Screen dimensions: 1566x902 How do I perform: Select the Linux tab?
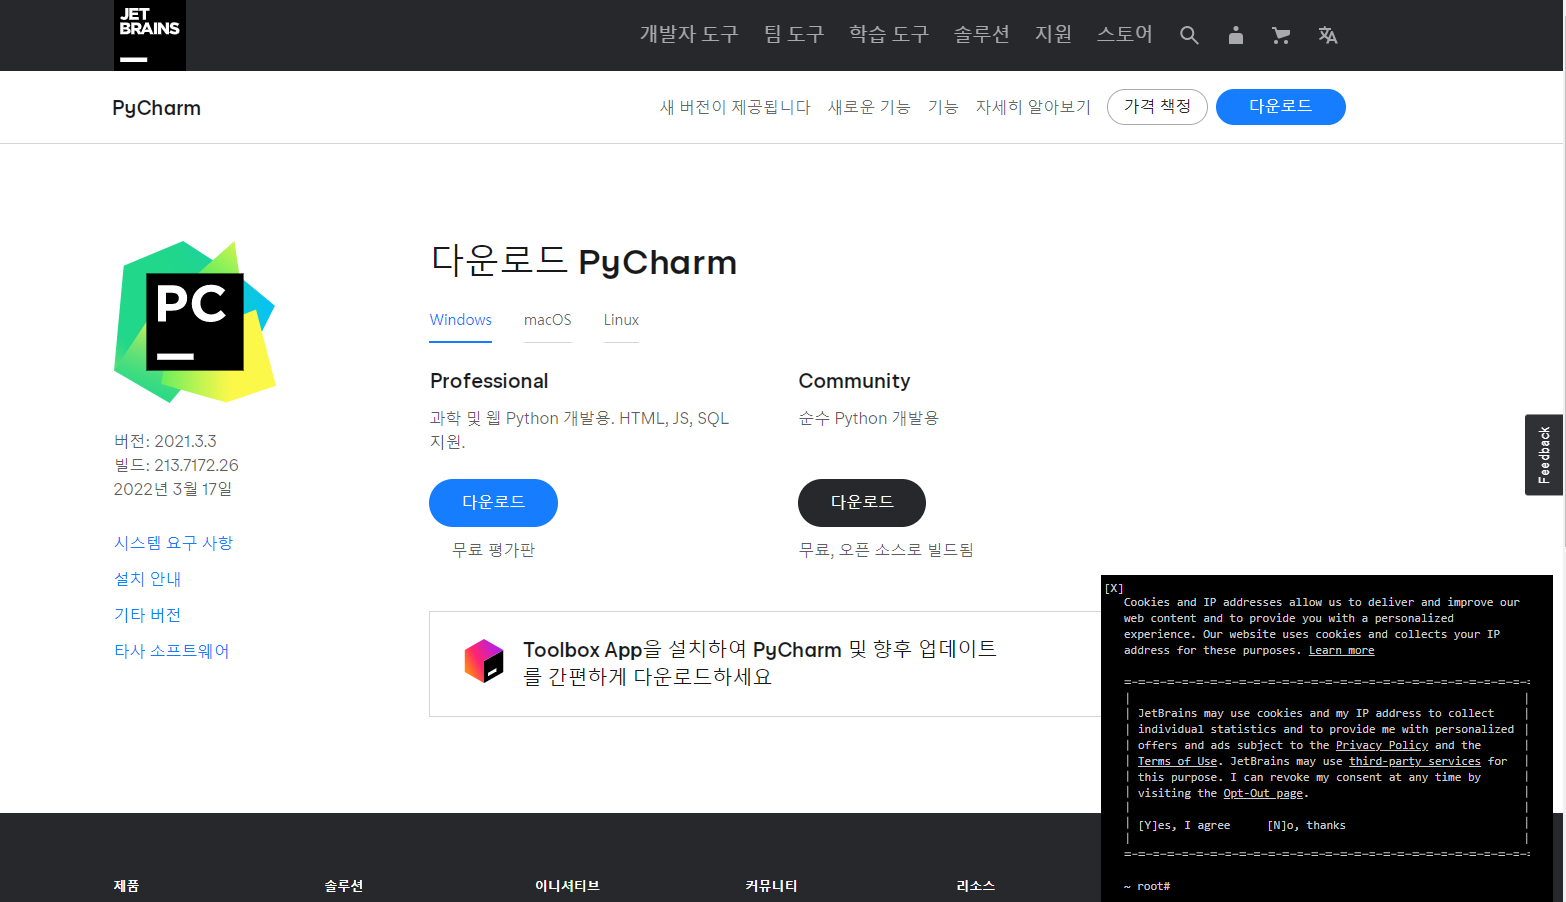tap(621, 320)
